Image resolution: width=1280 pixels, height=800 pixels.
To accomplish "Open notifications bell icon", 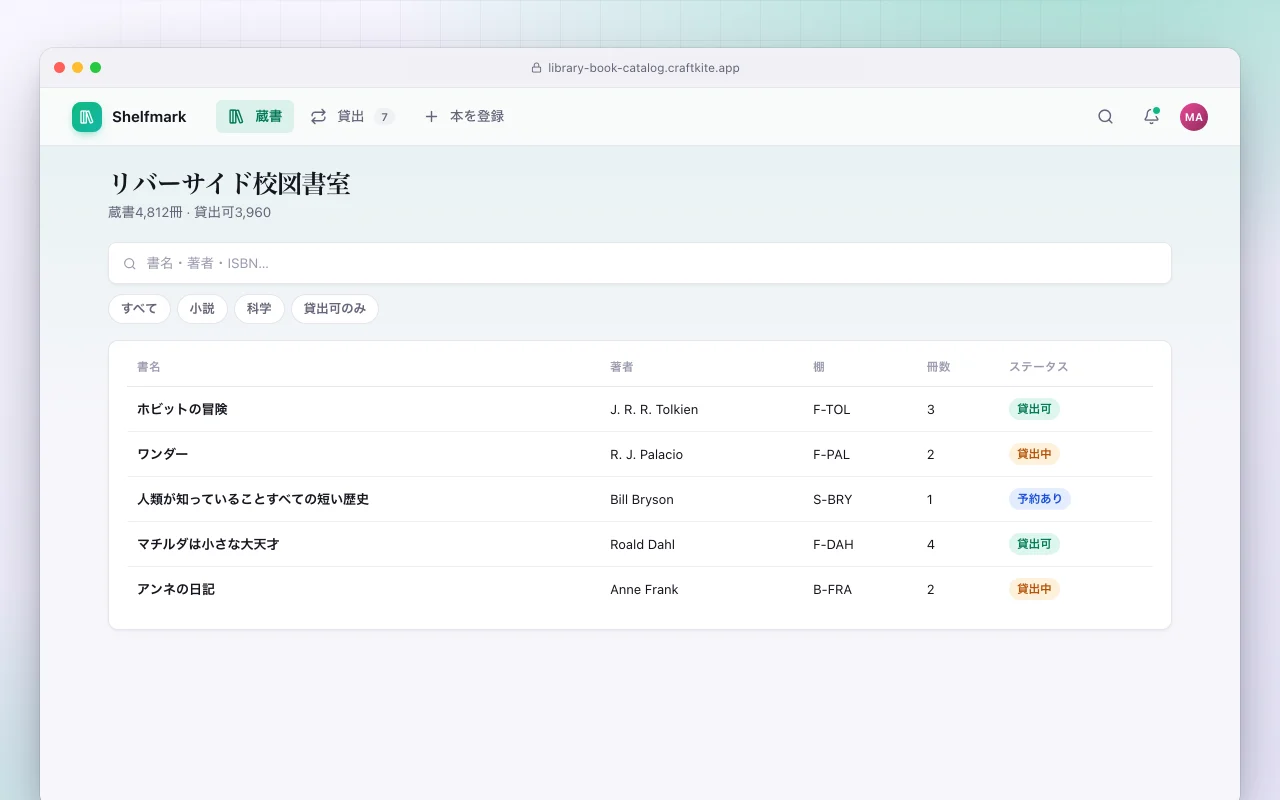I will coord(1151,117).
